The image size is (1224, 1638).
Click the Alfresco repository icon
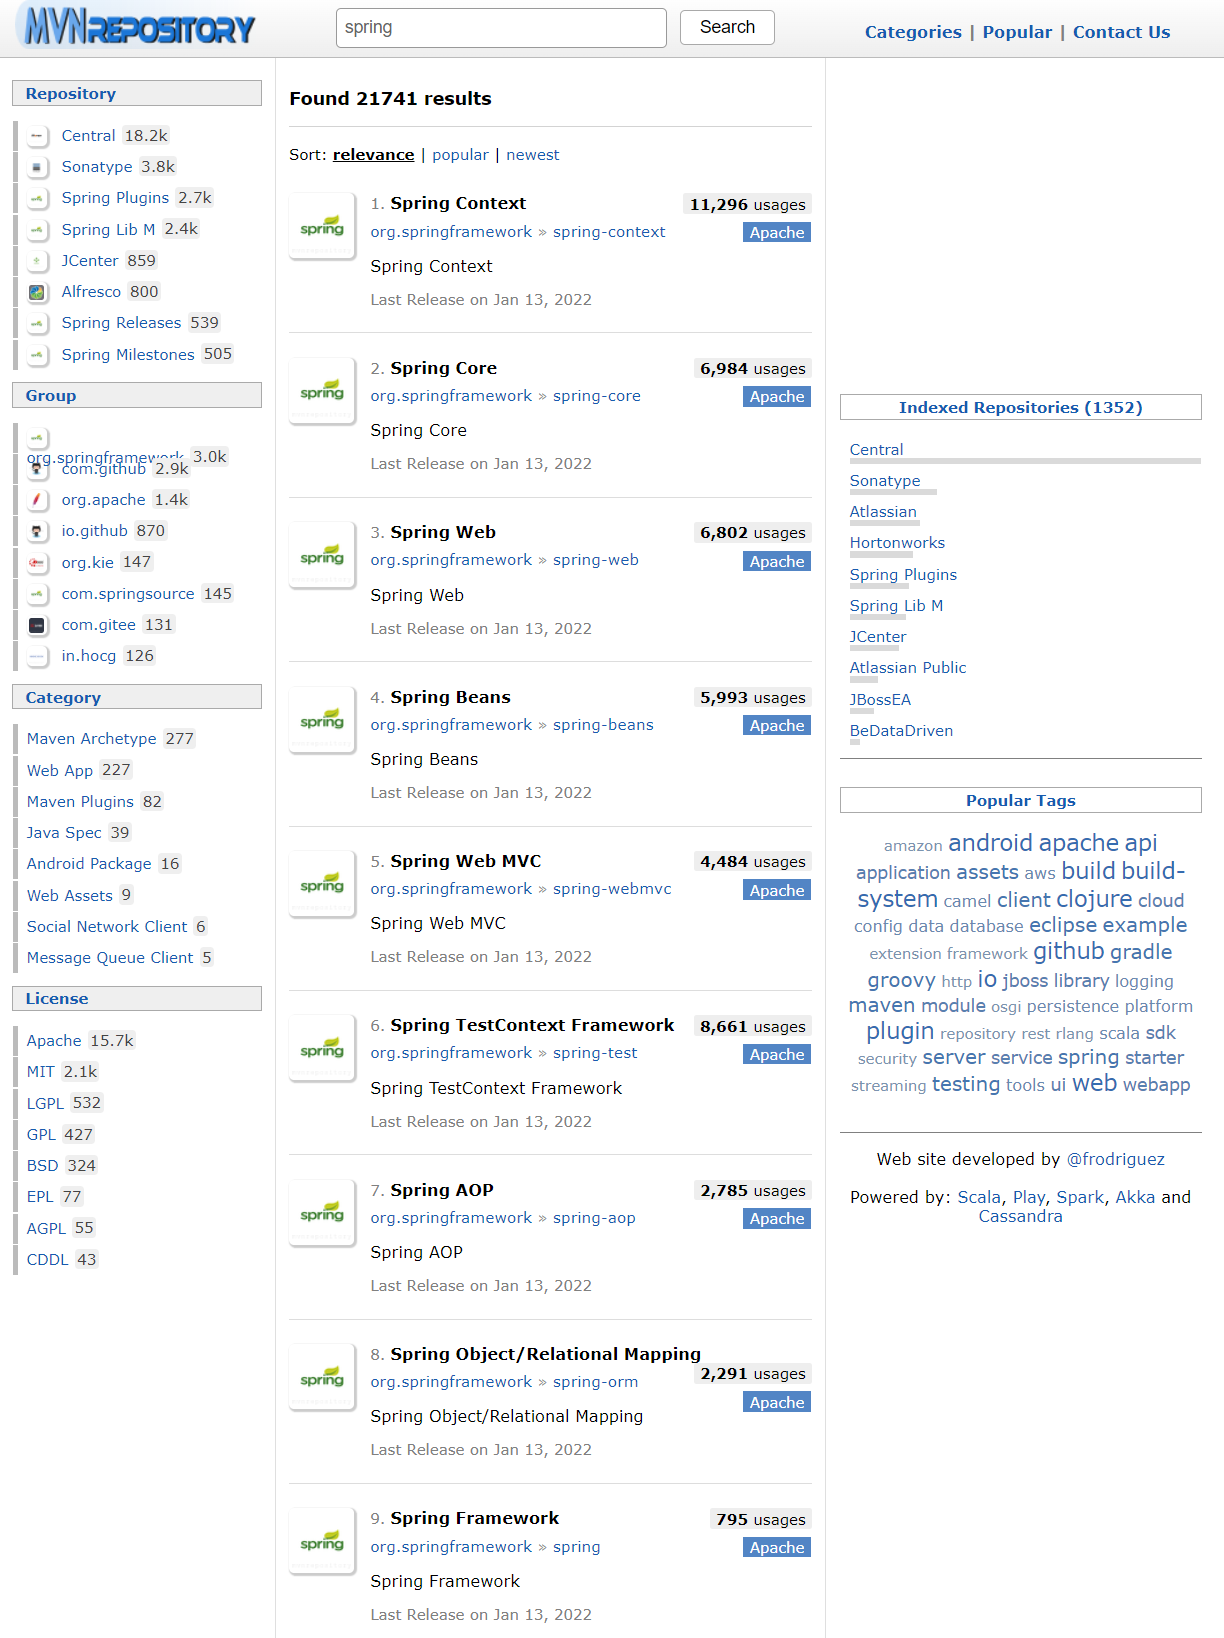[37, 292]
